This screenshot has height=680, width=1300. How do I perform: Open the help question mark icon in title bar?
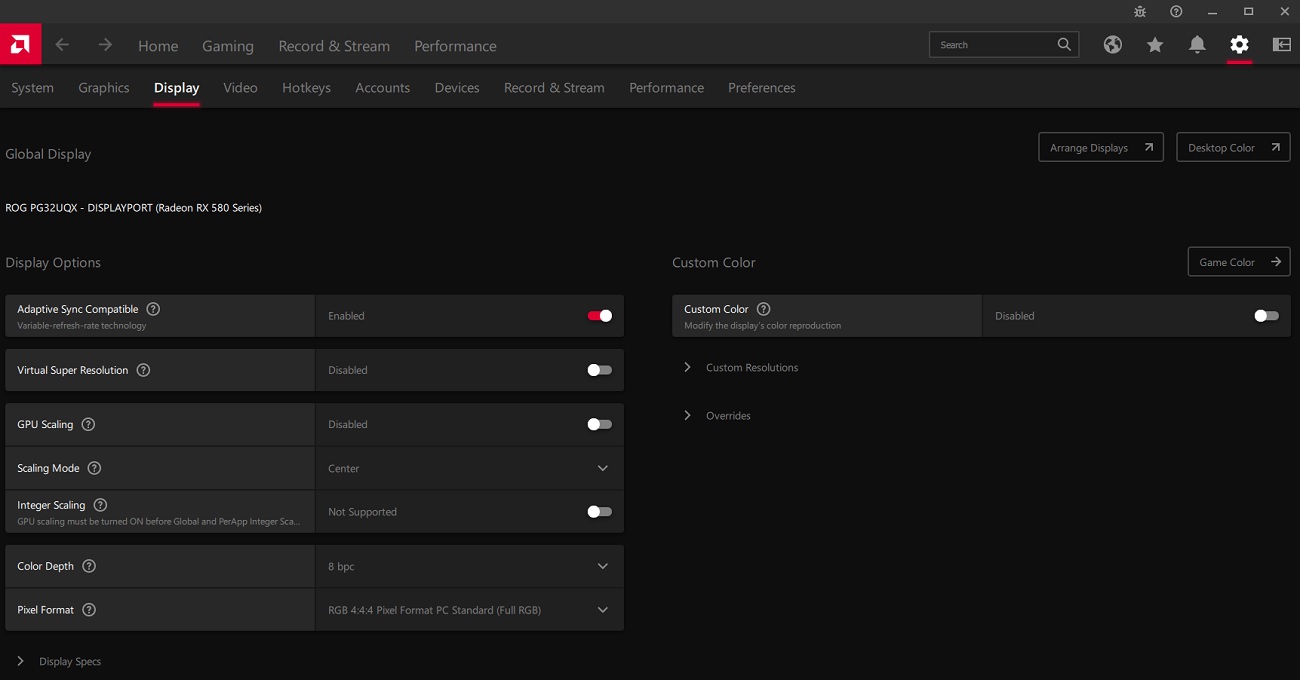(1176, 12)
